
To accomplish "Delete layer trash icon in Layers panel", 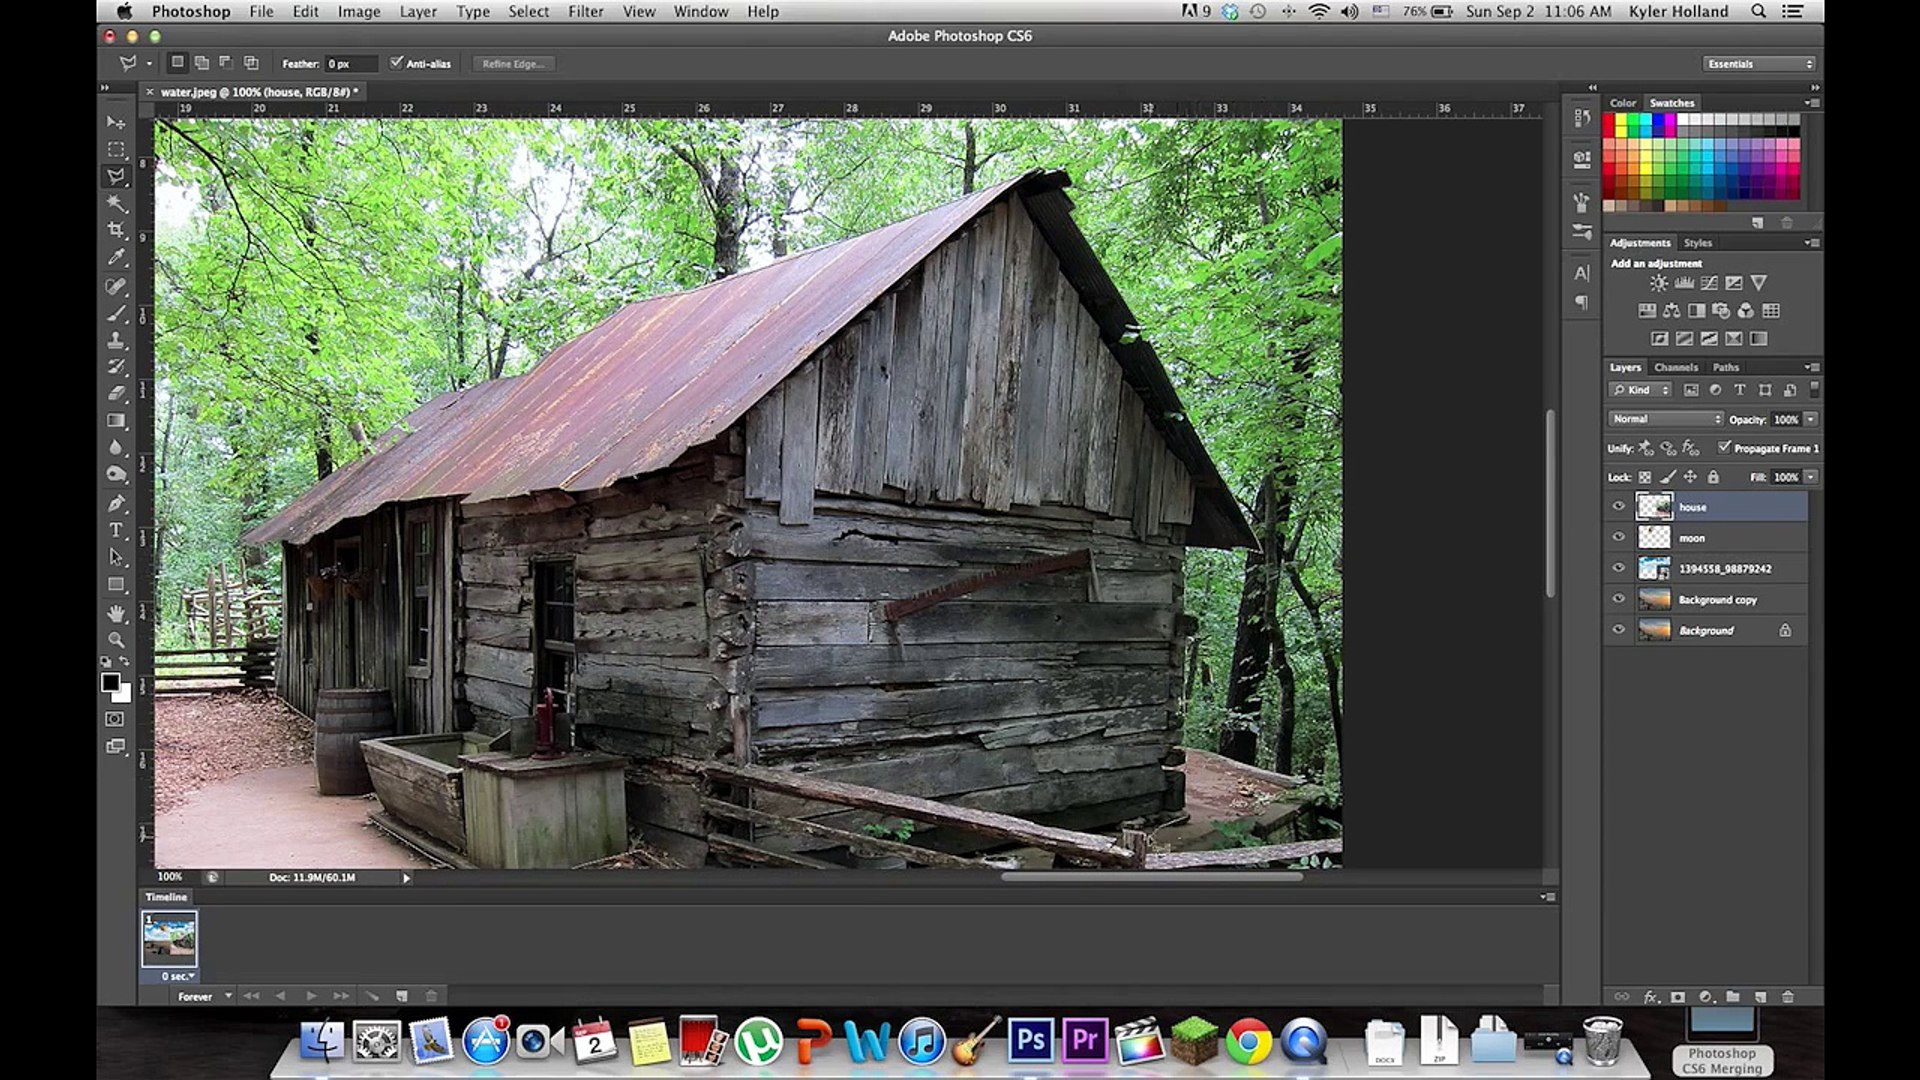I will (1788, 997).
